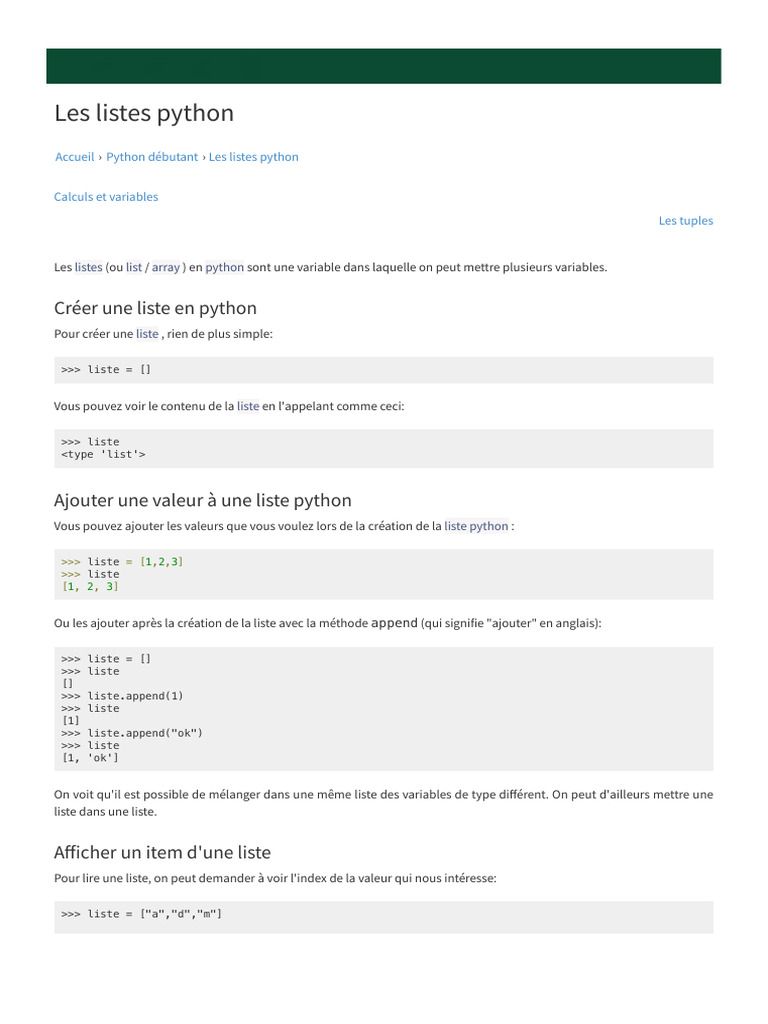This screenshot has width=768, height=1024.
Task: Click the 'Ajouter une valeur à une liste python' heading
Action: [202, 500]
